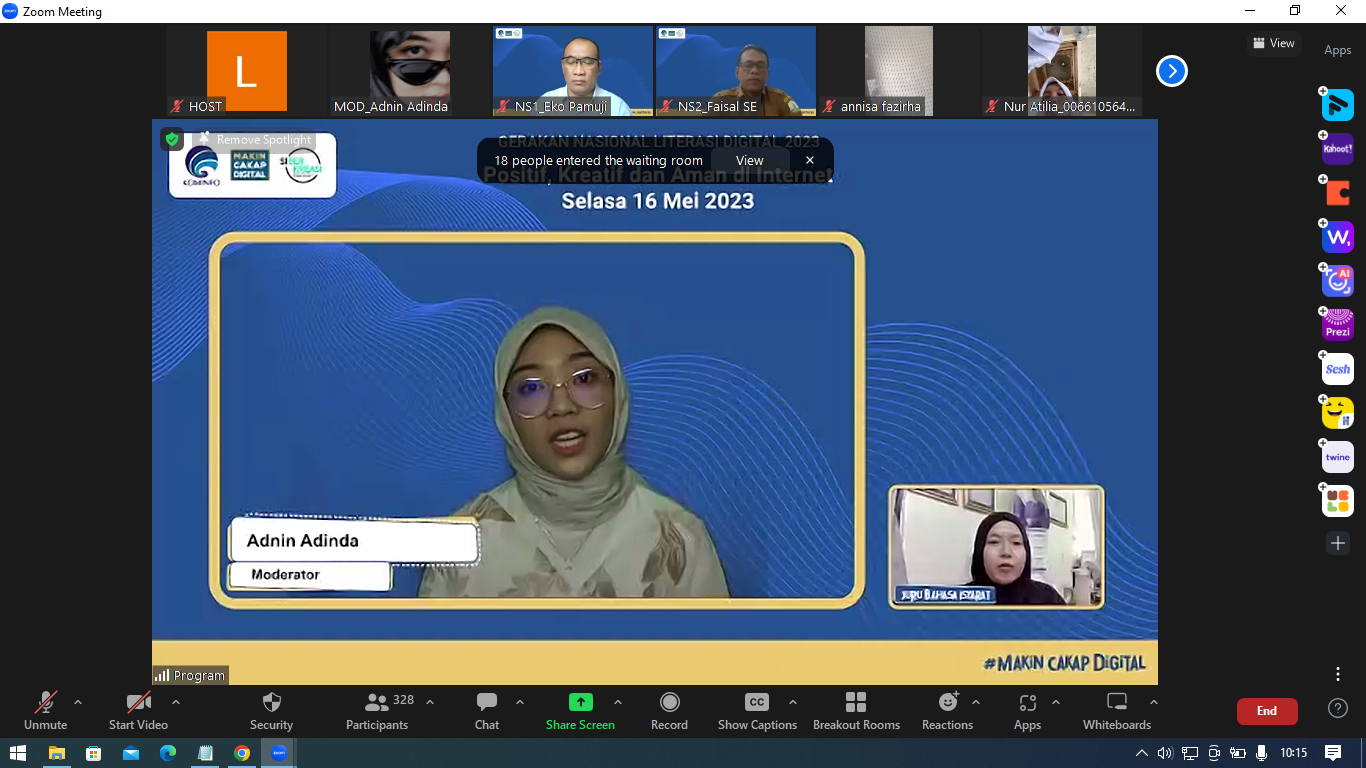Open the Prezi app in sidebar
Image resolution: width=1366 pixels, height=768 pixels.
pyautogui.click(x=1338, y=325)
